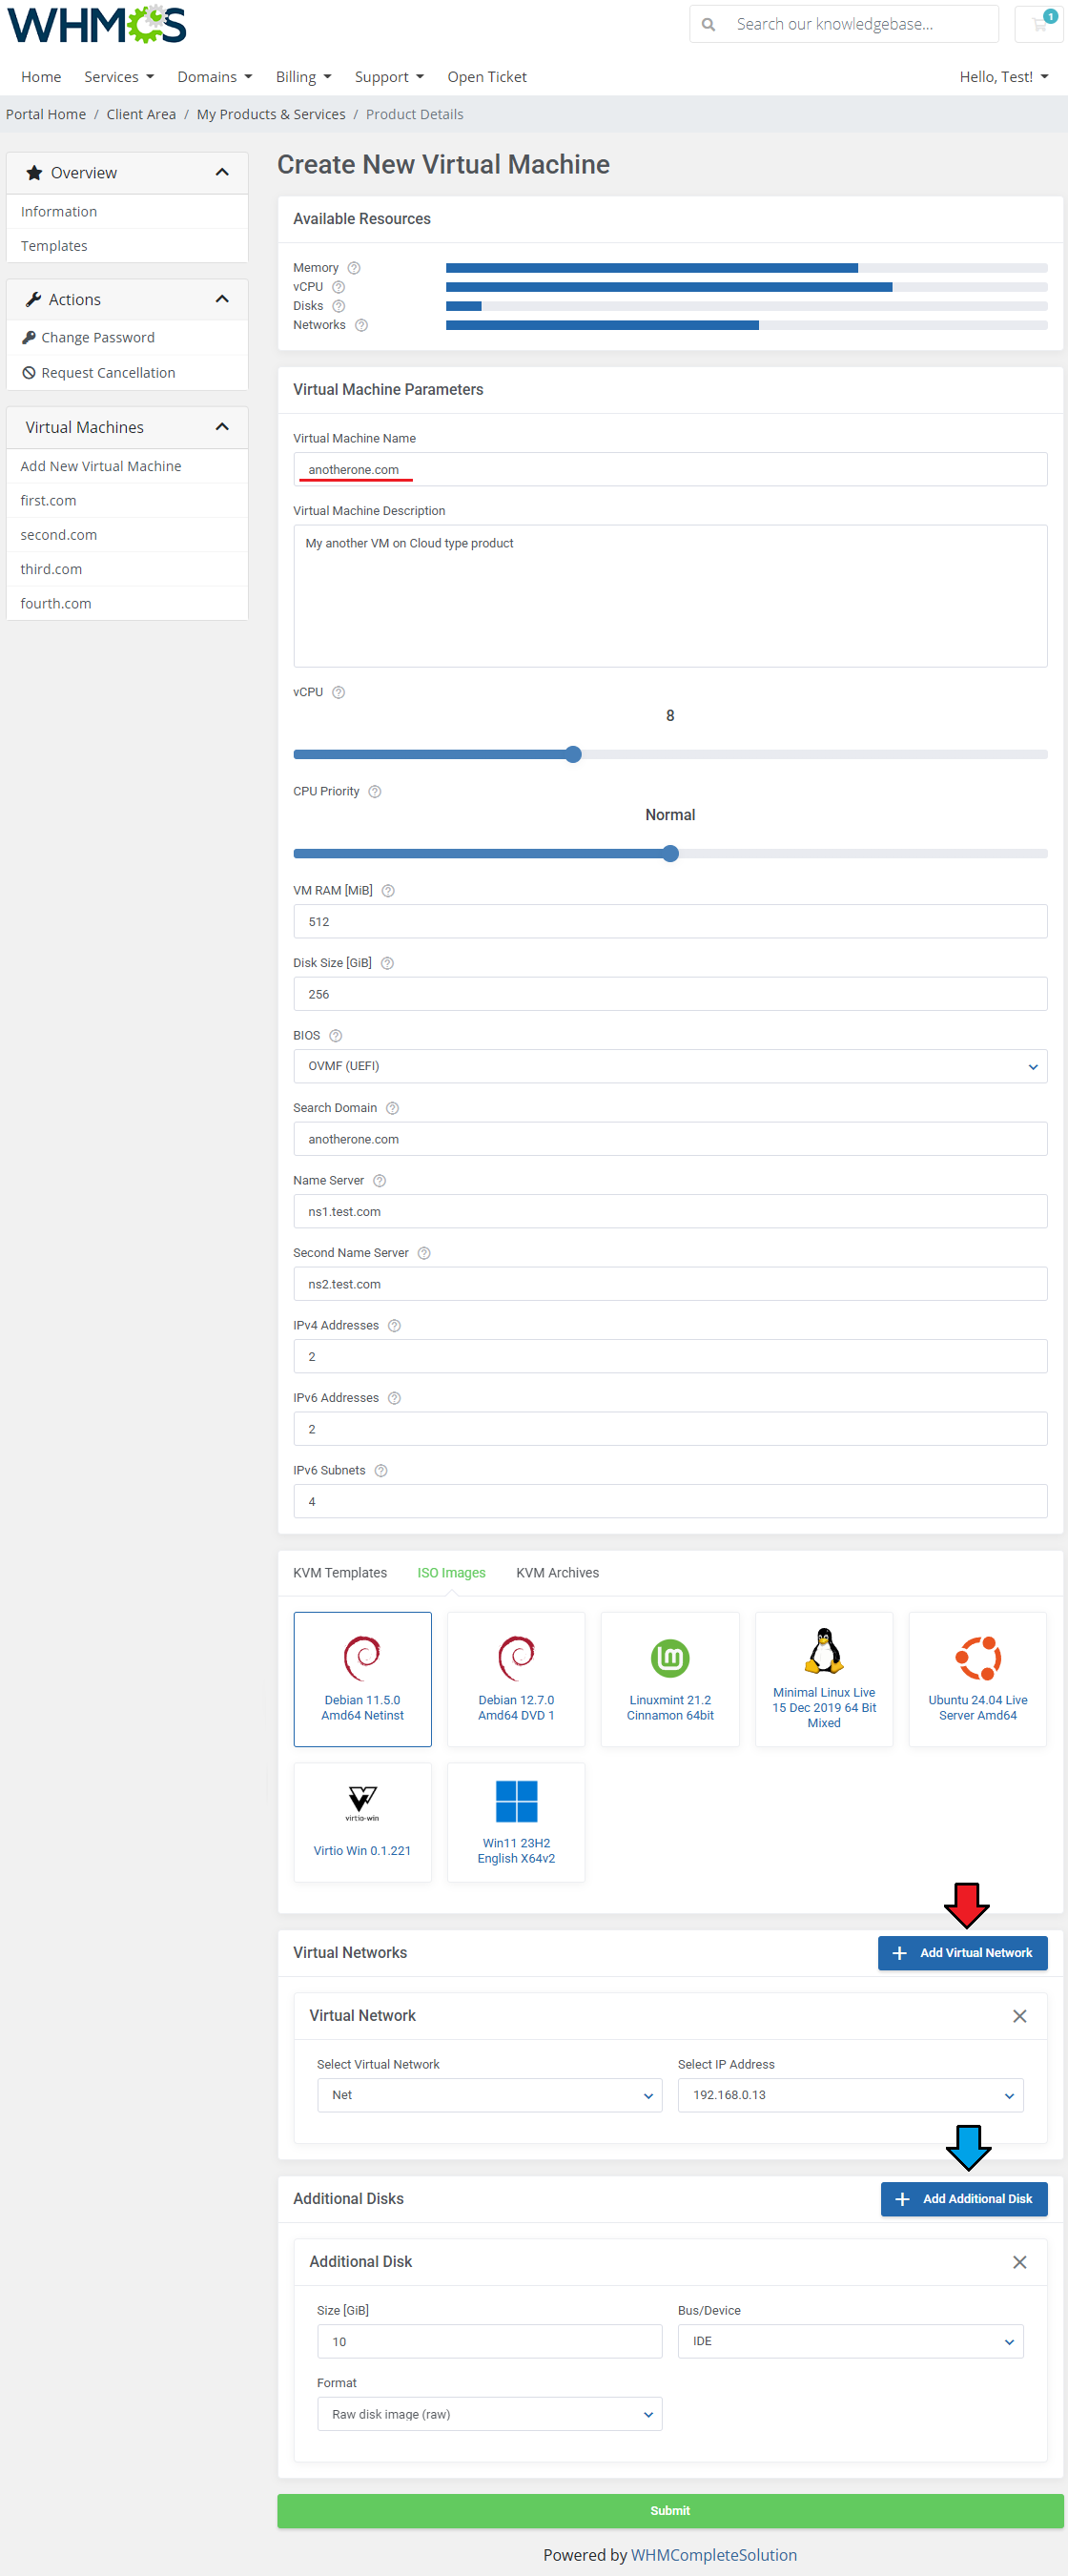Click the Add Virtual Network button

click(x=962, y=1952)
